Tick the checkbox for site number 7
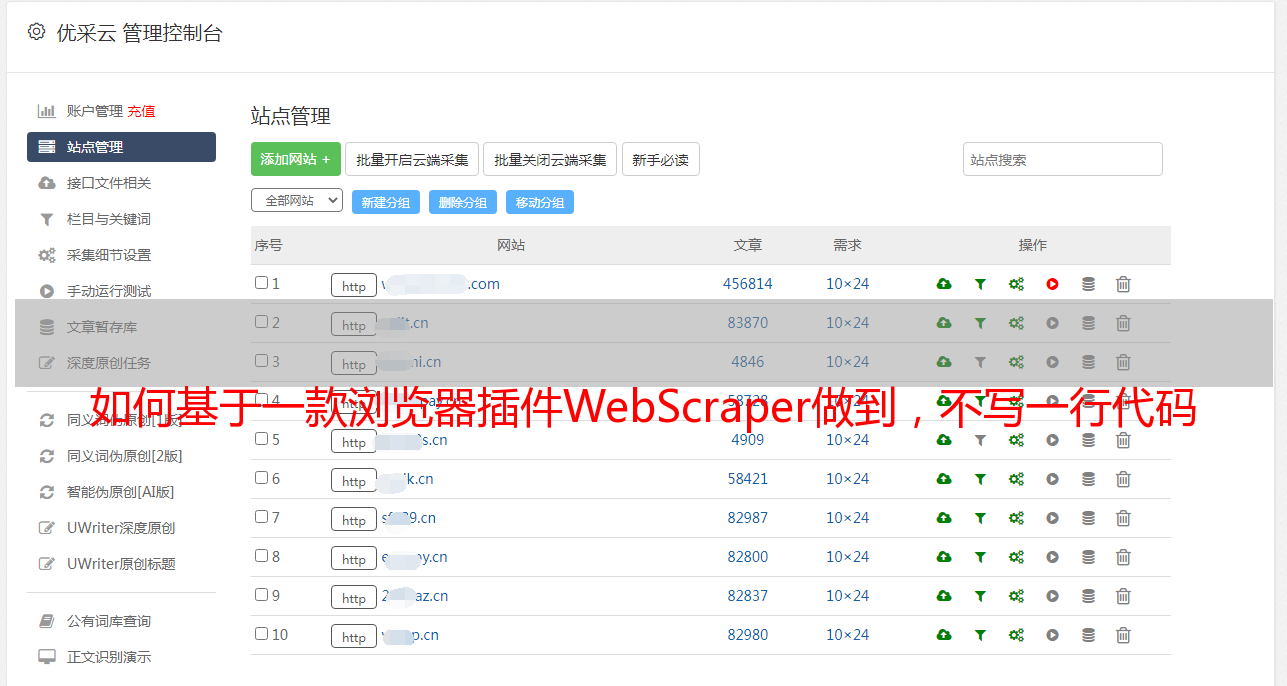Viewport: 1287px width, 686px height. [261, 517]
